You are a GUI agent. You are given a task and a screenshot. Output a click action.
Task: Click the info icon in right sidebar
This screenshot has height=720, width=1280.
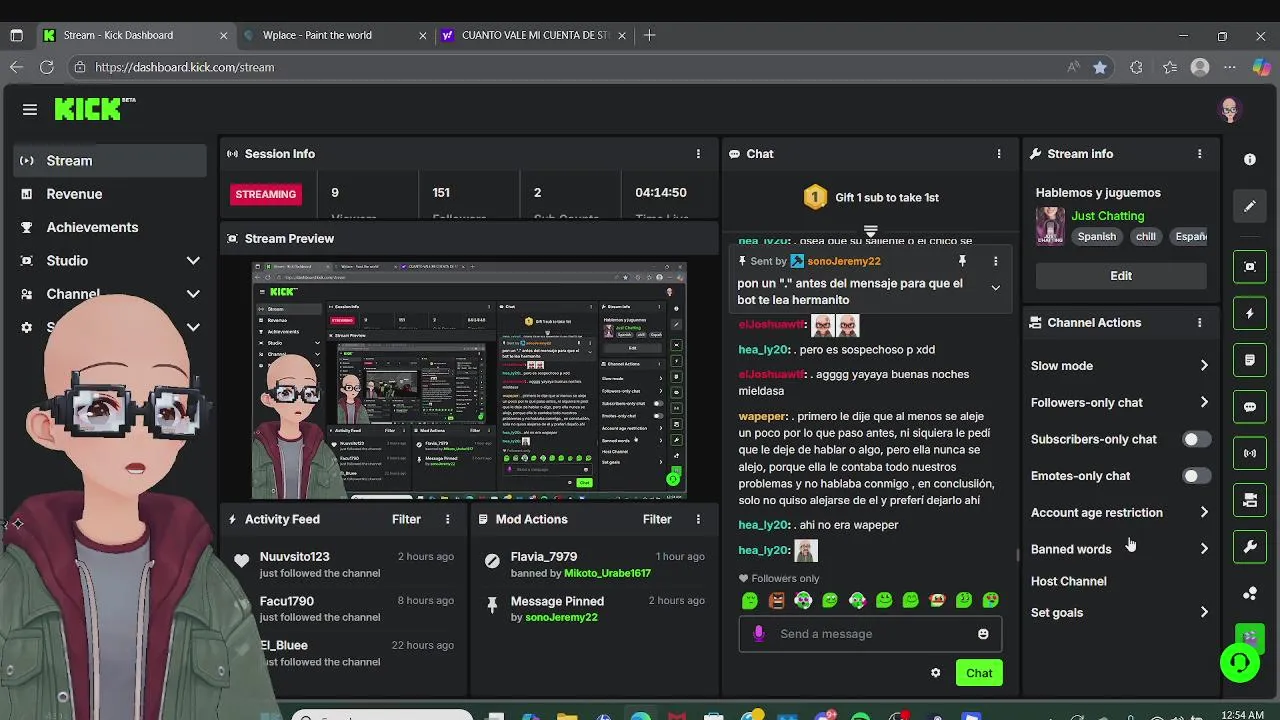tap(1250, 160)
